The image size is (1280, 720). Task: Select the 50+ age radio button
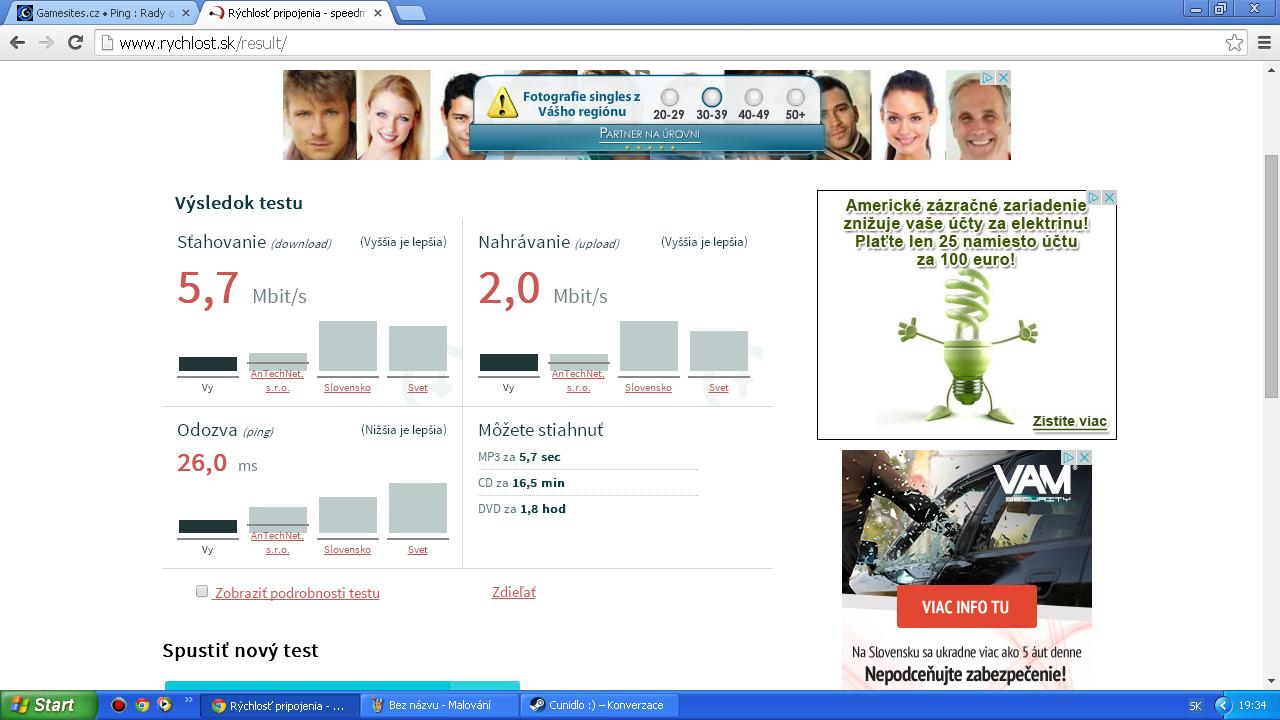coord(795,97)
